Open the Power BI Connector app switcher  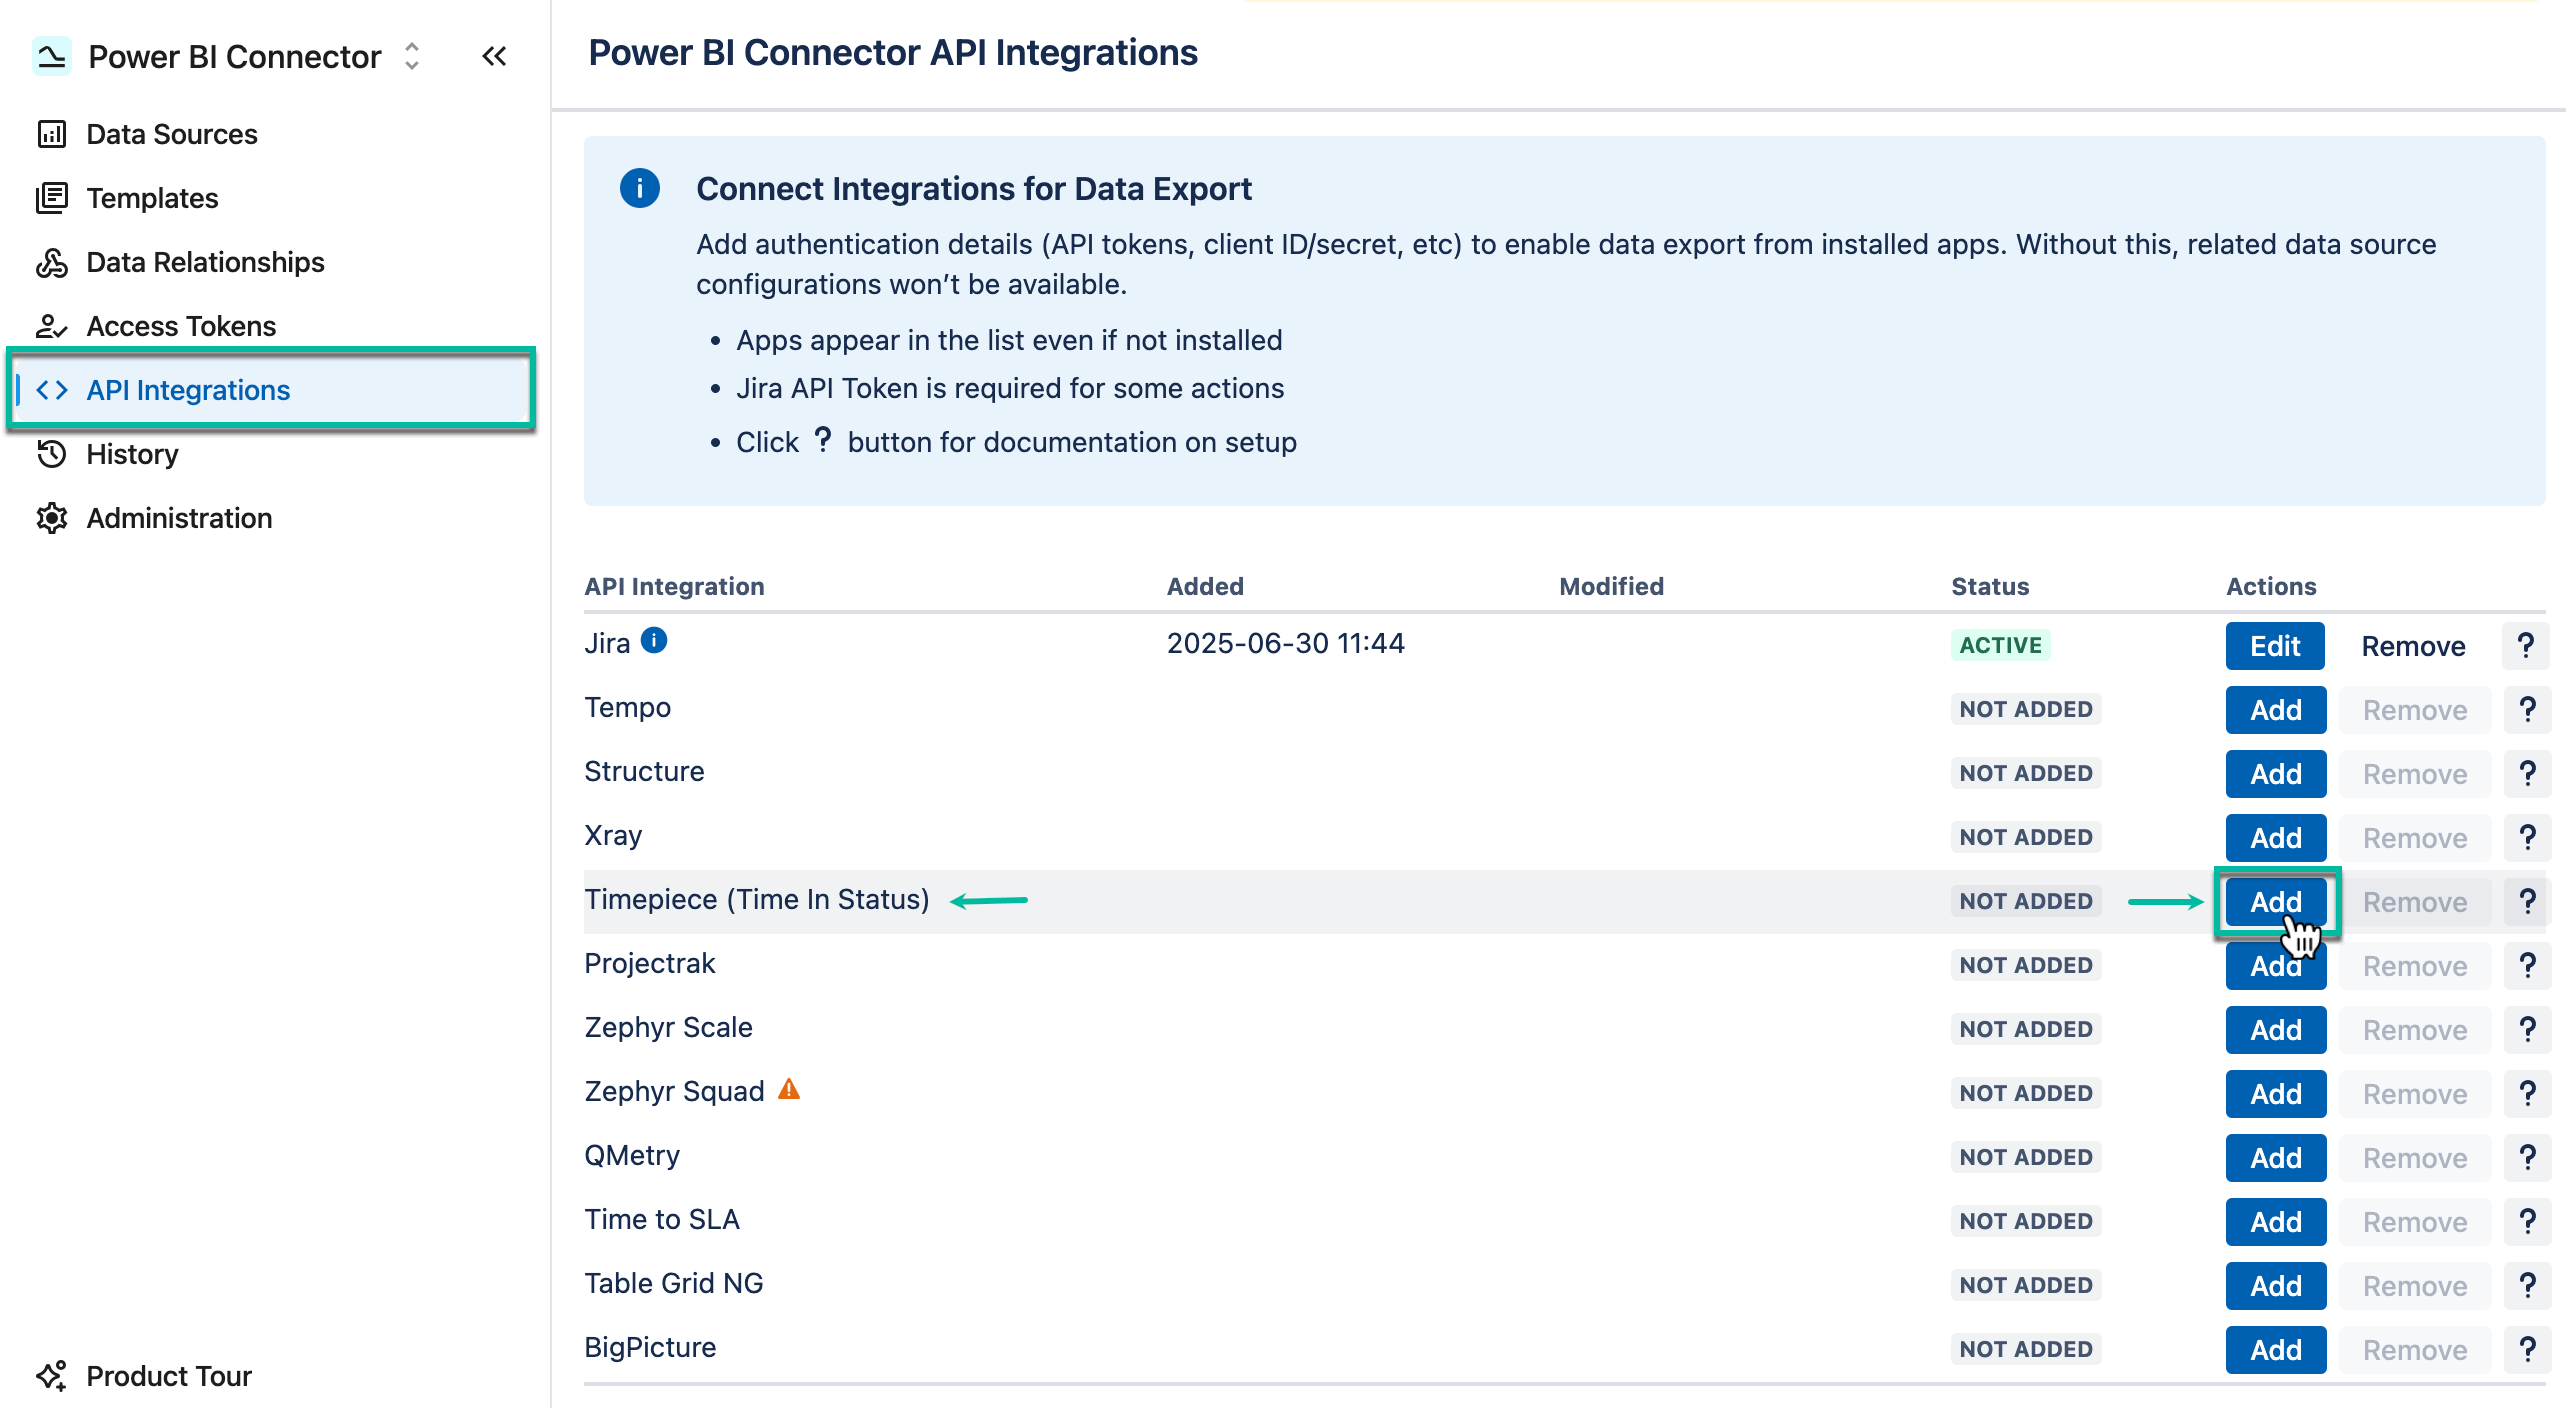410,57
